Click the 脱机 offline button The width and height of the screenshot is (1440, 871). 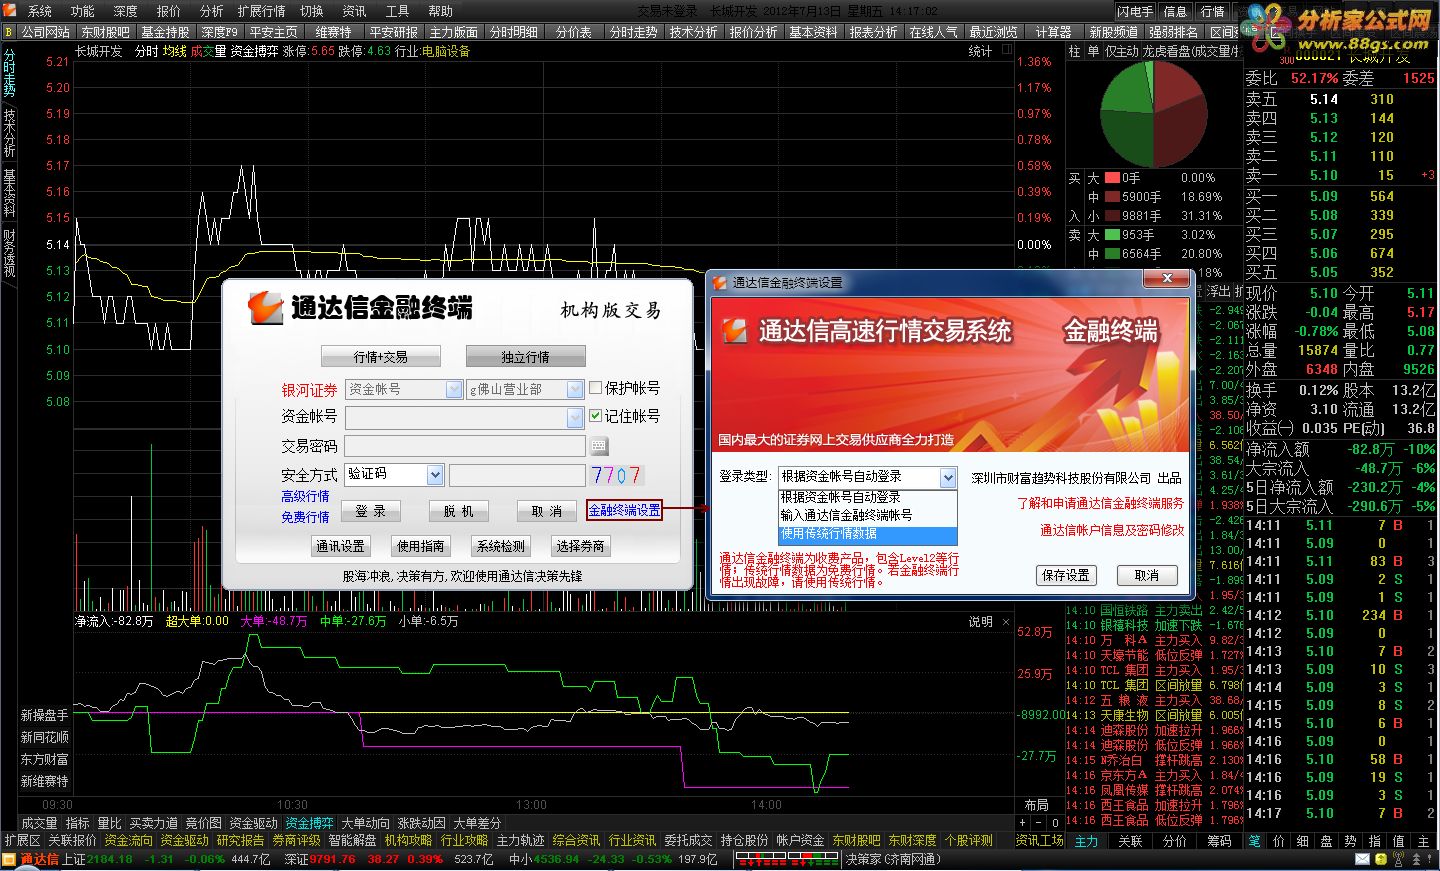click(x=458, y=511)
